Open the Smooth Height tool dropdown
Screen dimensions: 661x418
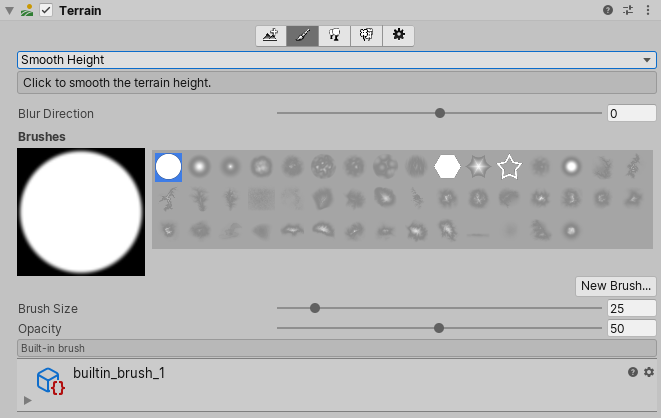coord(336,60)
